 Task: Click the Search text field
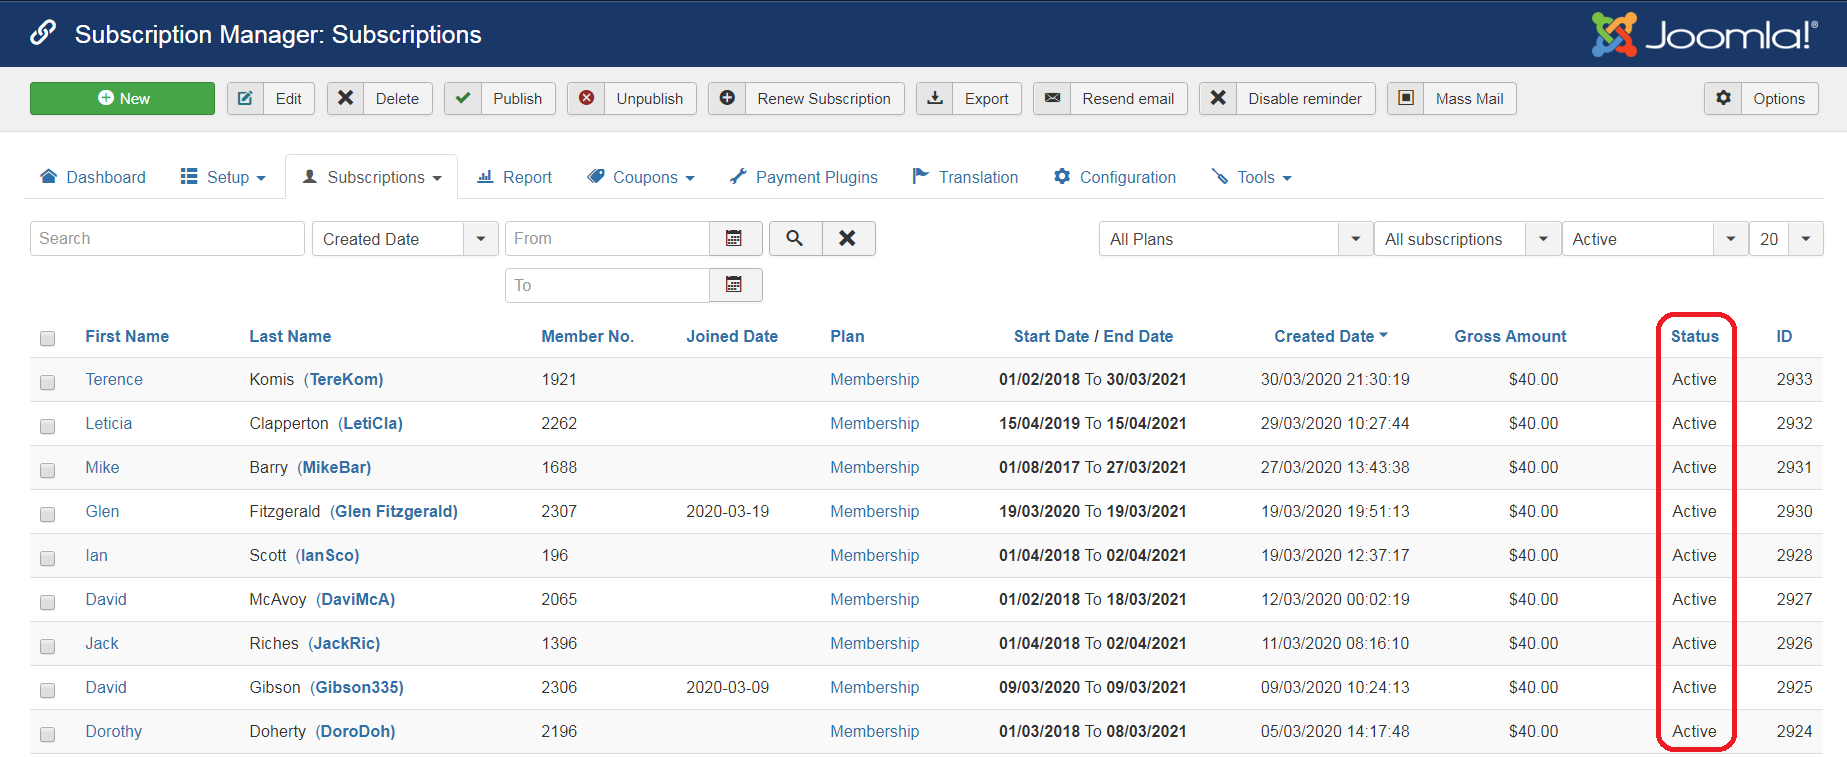167,238
